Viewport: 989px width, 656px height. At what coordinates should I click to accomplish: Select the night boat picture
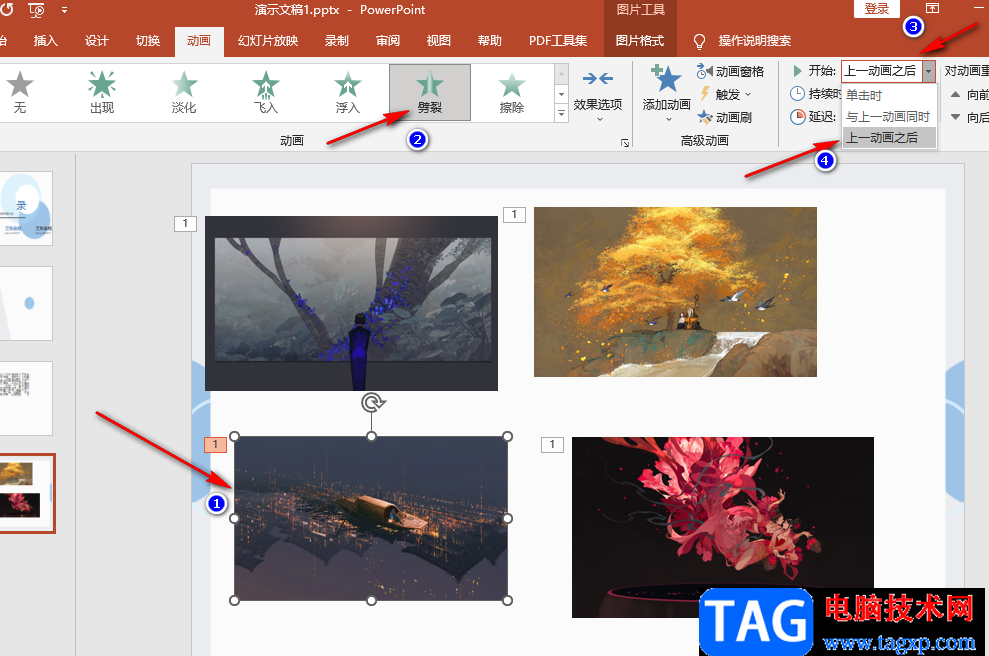coord(371,518)
